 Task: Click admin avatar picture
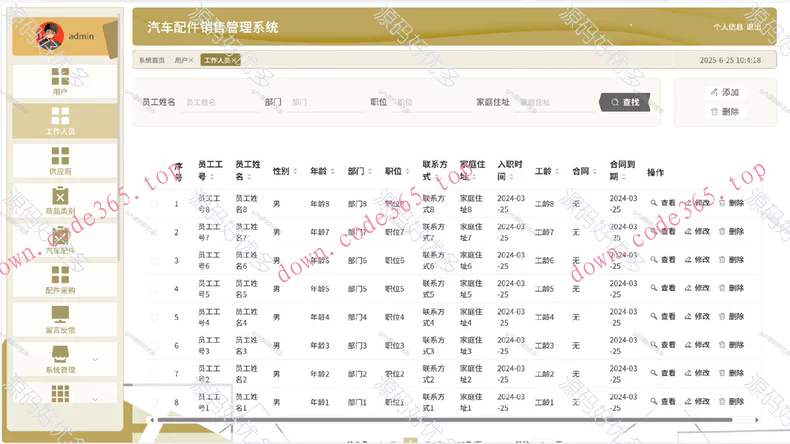coord(50,35)
